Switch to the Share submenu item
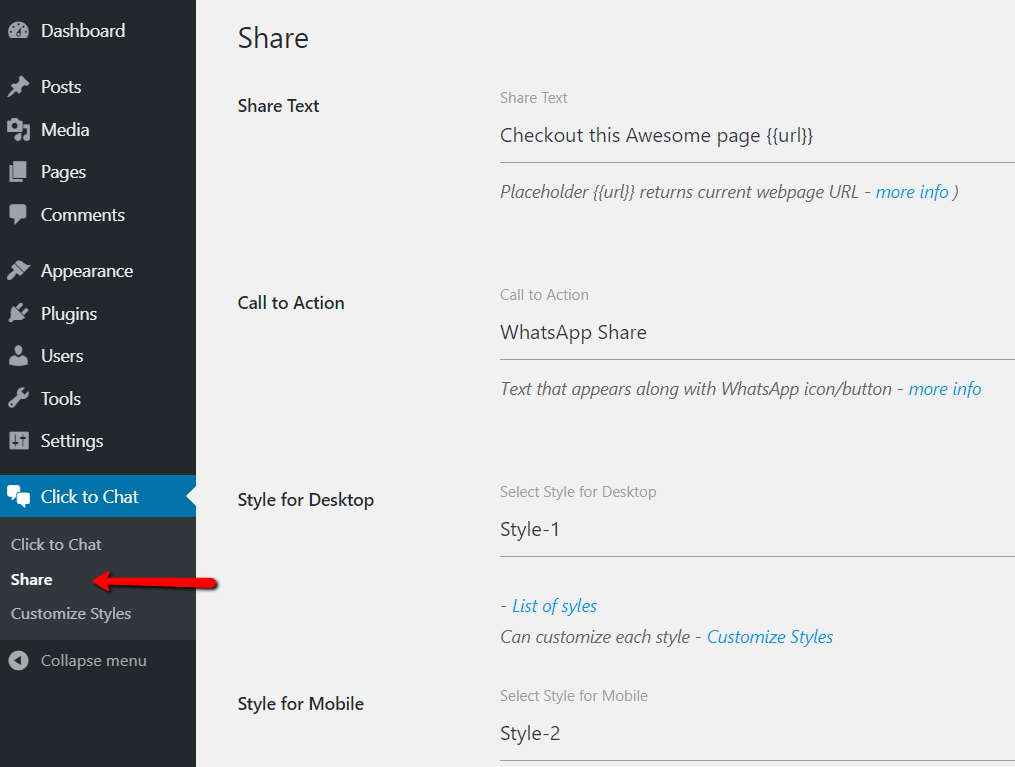1015x767 pixels. [x=31, y=579]
